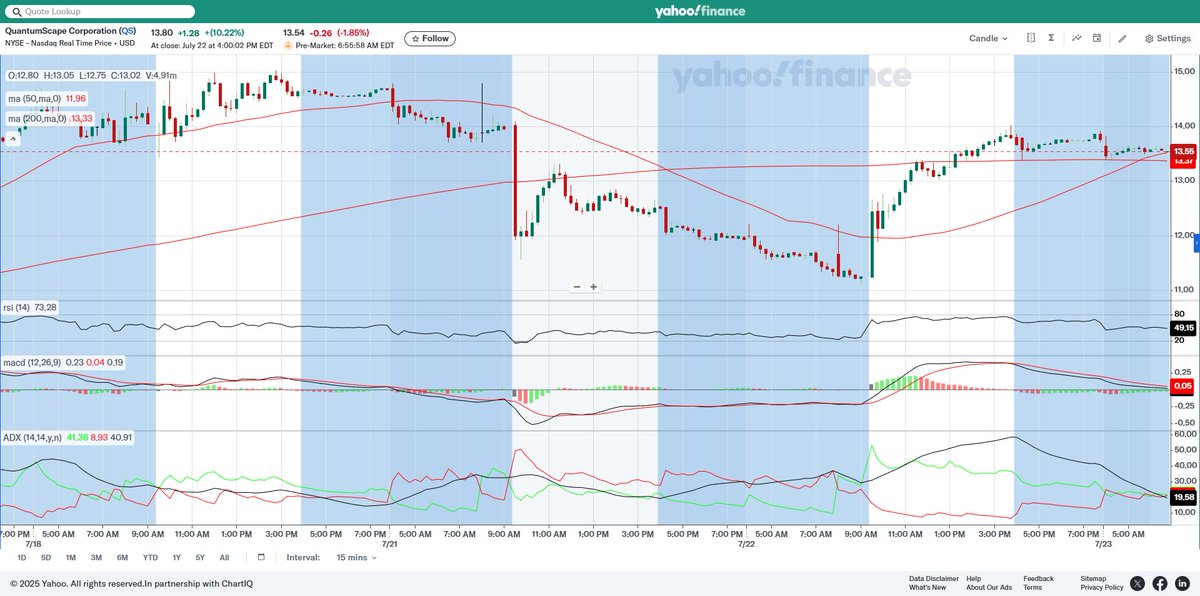Image resolution: width=1200 pixels, height=596 pixels.
Task: Zoom in with the chart plus button
Action: (593, 287)
